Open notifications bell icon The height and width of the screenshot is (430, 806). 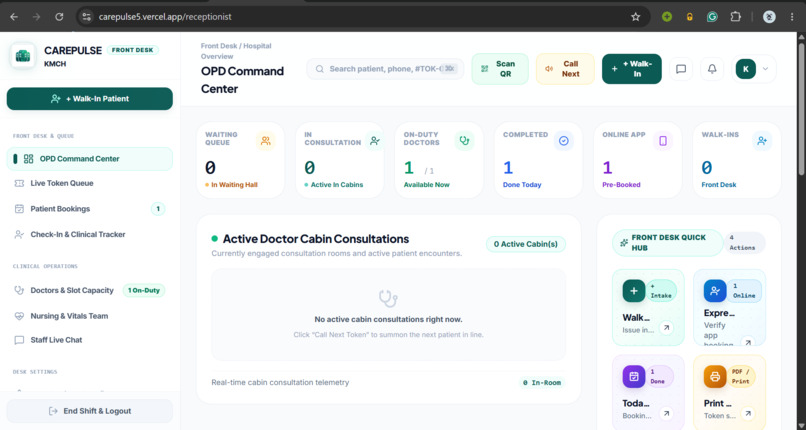[712, 69]
